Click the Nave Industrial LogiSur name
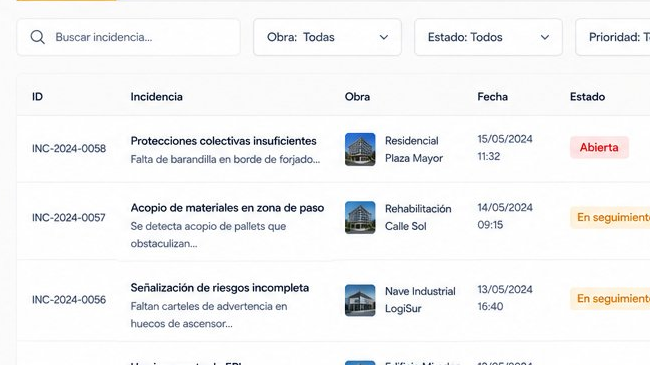The image size is (650, 365). click(420, 300)
